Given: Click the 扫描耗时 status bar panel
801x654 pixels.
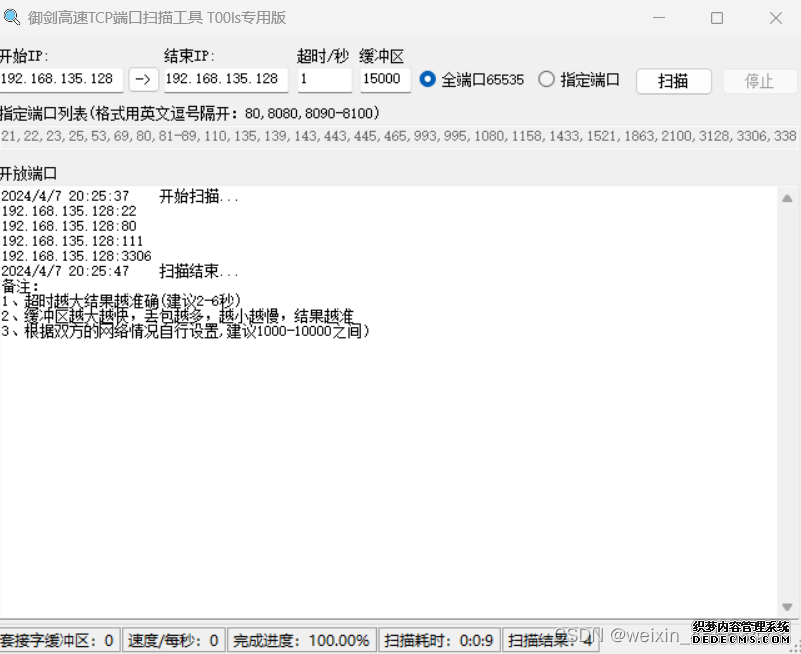Looking at the screenshot, I should (x=439, y=640).
